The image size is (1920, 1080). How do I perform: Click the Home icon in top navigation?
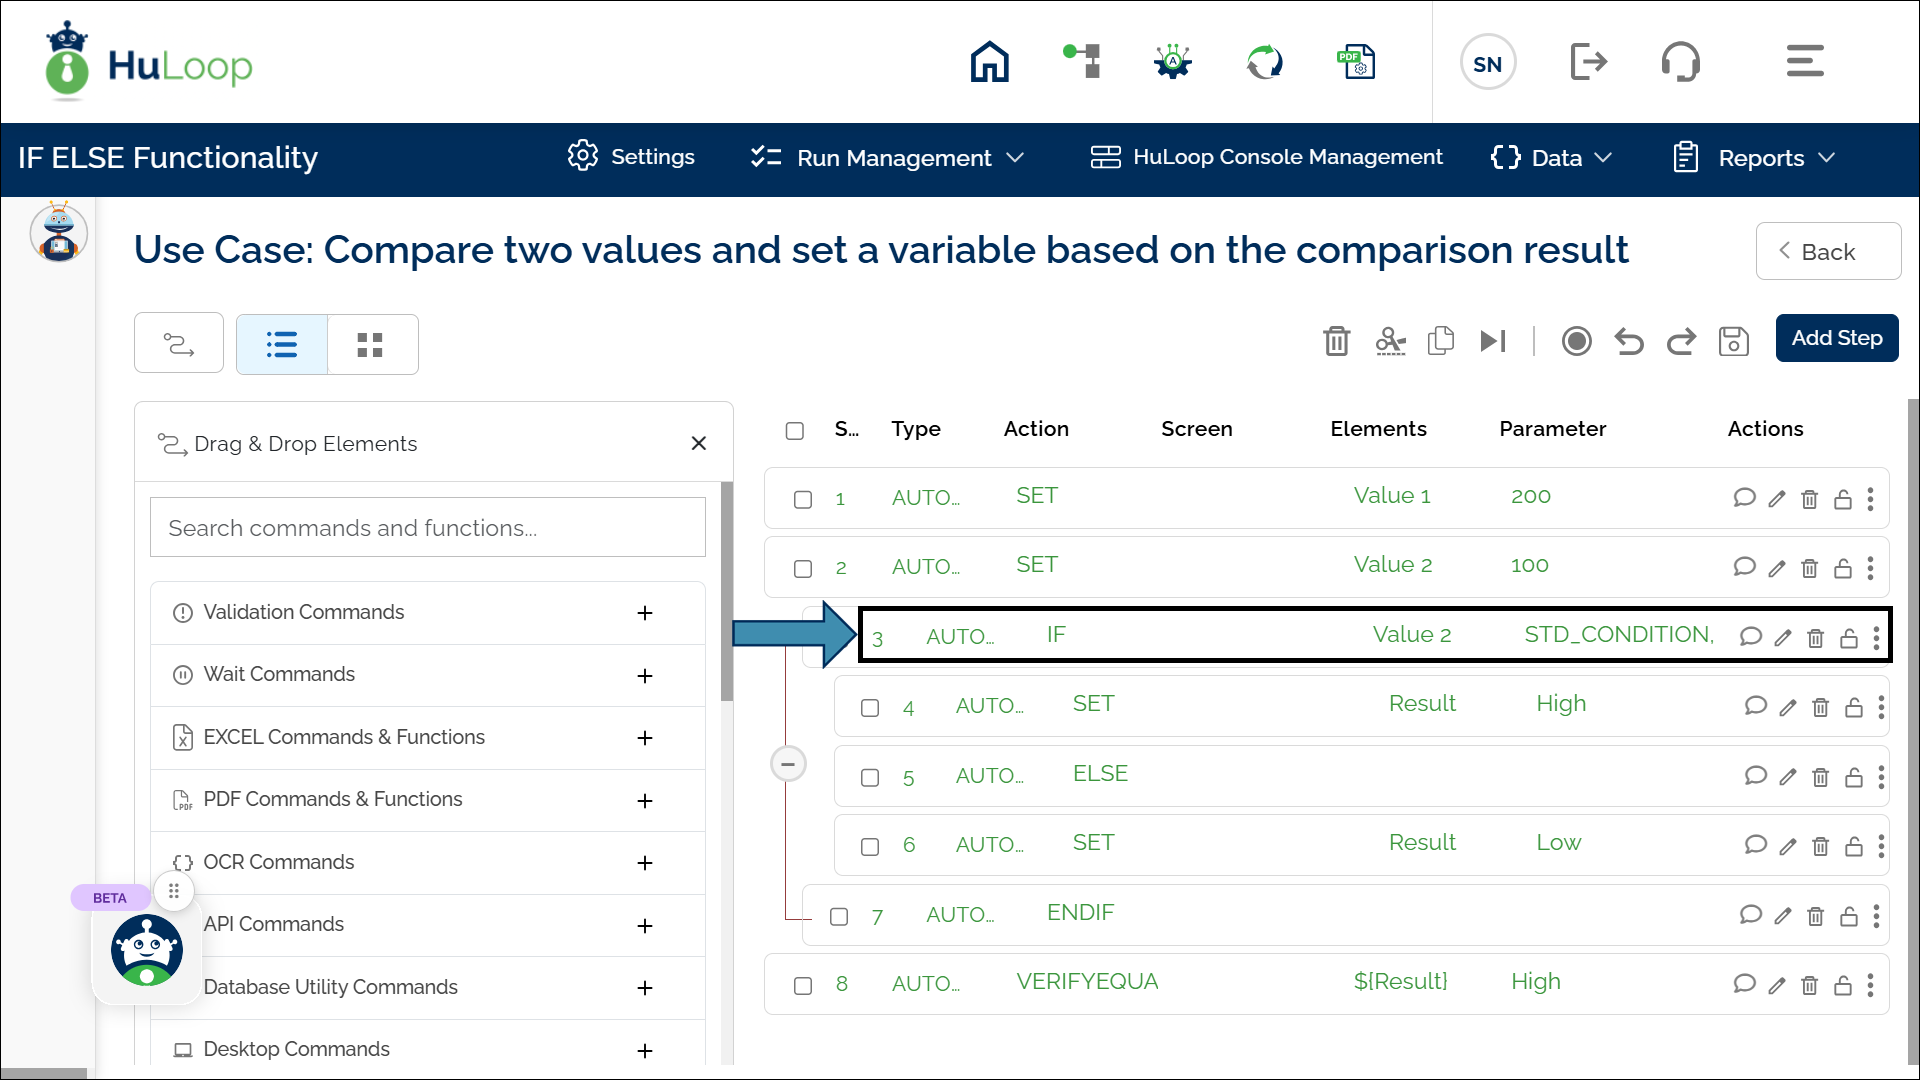989,62
